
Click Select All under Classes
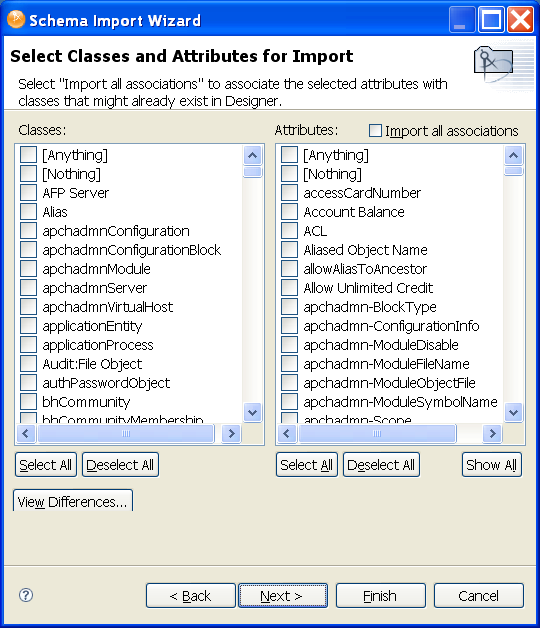point(46,465)
